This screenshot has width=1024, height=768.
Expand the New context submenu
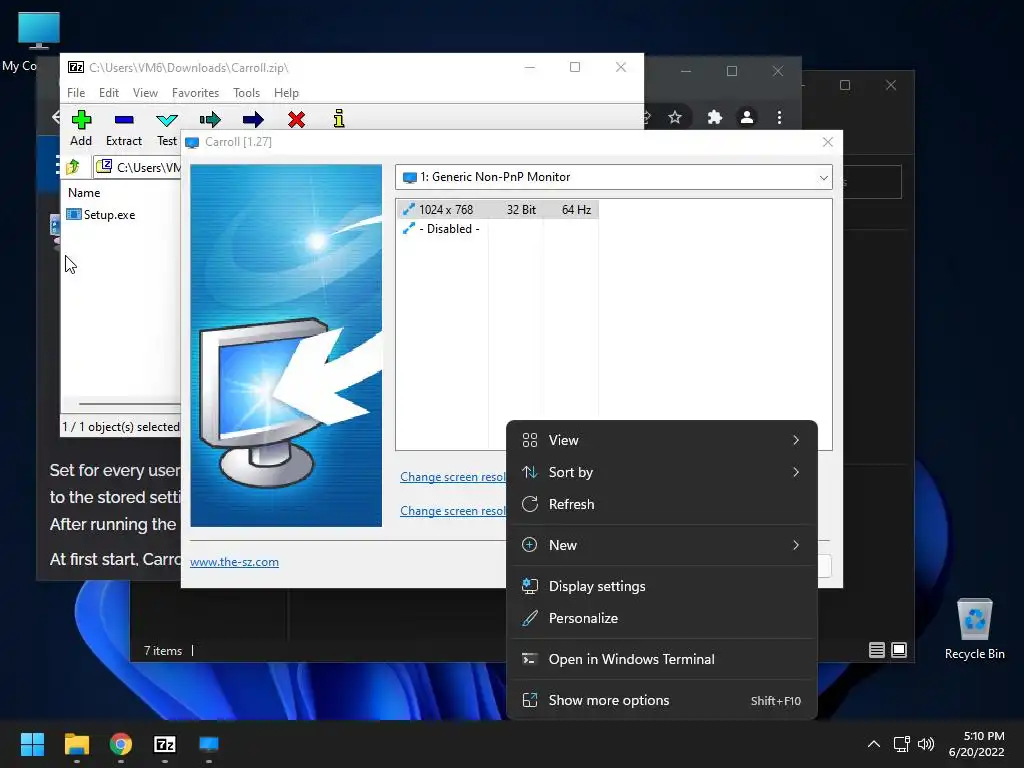tap(661, 545)
